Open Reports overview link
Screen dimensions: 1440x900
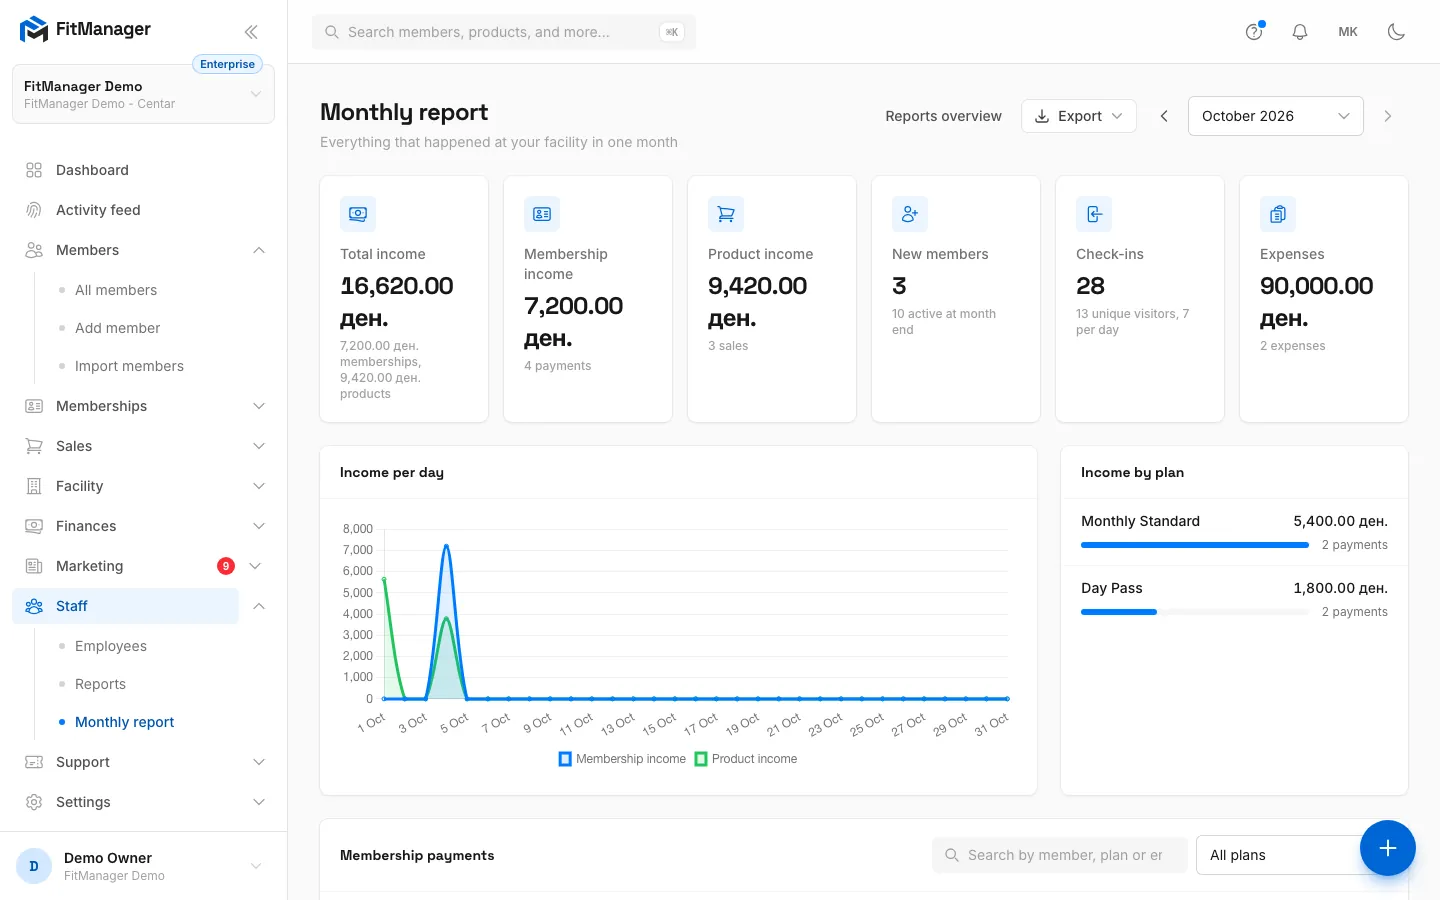(943, 116)
